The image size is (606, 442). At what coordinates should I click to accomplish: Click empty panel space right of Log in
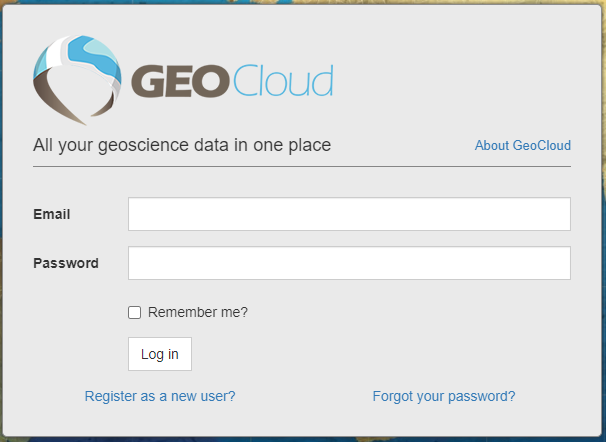pos(380,354)
